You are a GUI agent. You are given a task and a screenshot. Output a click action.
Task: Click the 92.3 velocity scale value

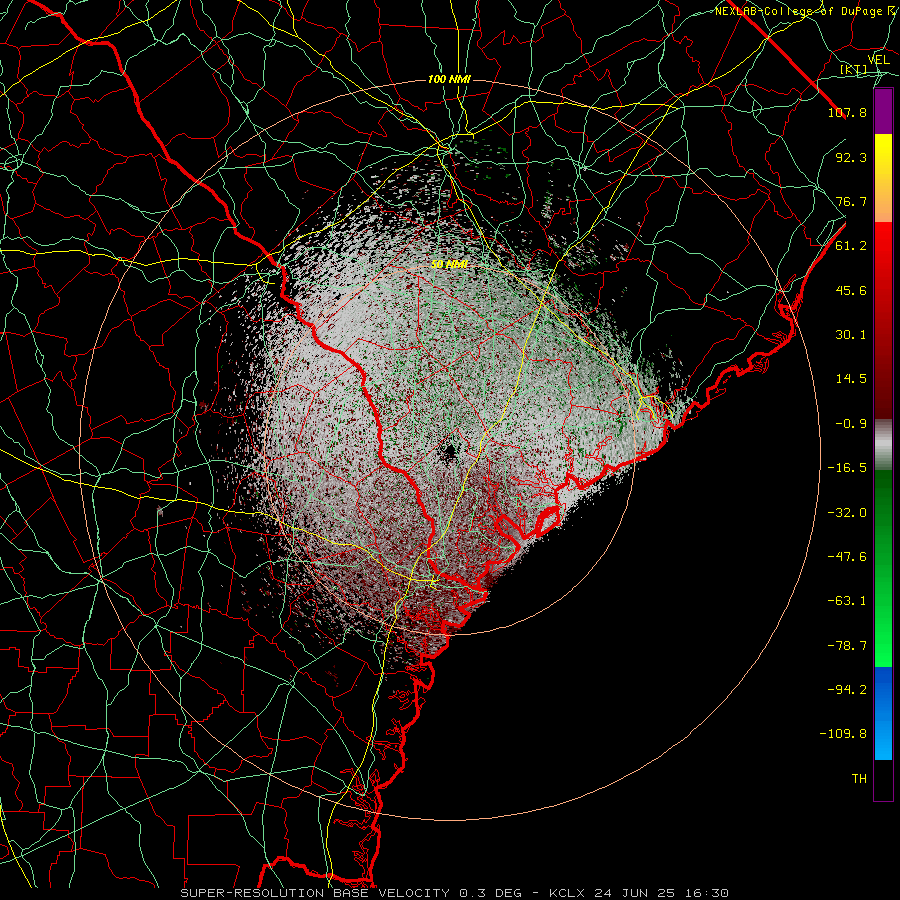pyautogui.click(x=851, y=157)
